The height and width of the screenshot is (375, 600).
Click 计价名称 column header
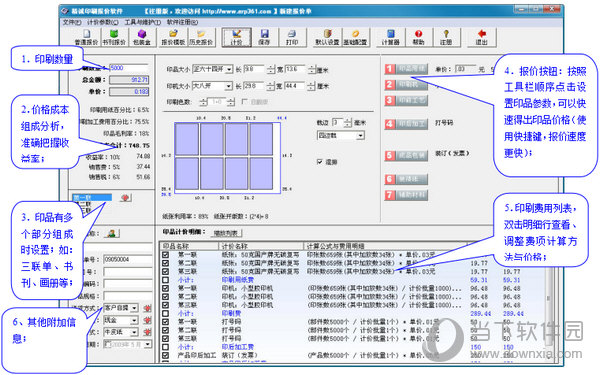click(261, 246)
